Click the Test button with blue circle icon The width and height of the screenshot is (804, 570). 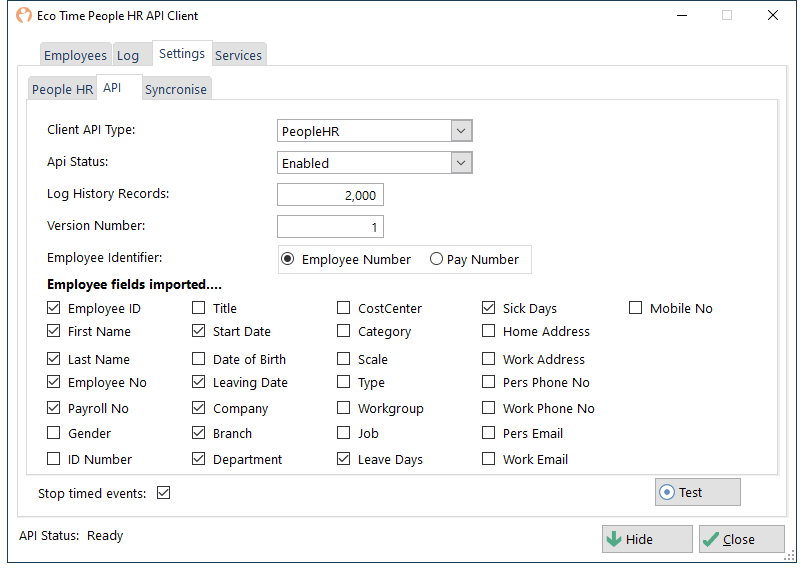click(x=697, y=492)
